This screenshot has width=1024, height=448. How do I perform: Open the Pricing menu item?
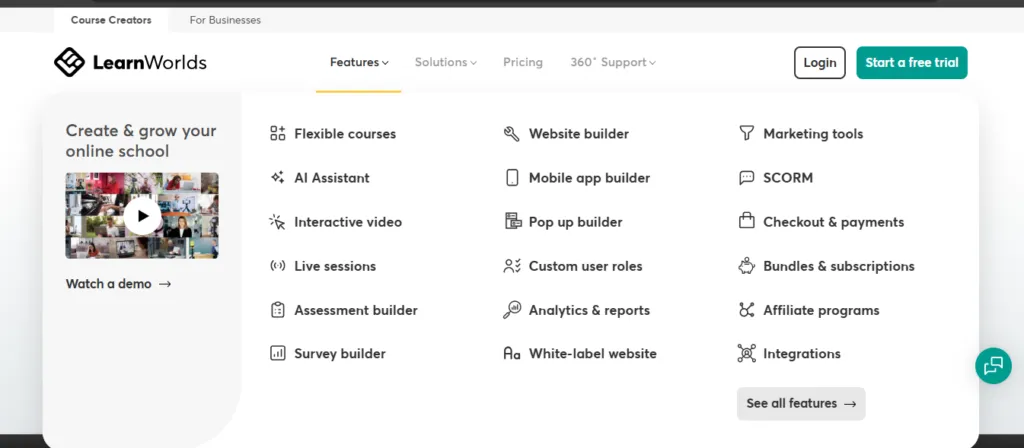coord(523,62)
